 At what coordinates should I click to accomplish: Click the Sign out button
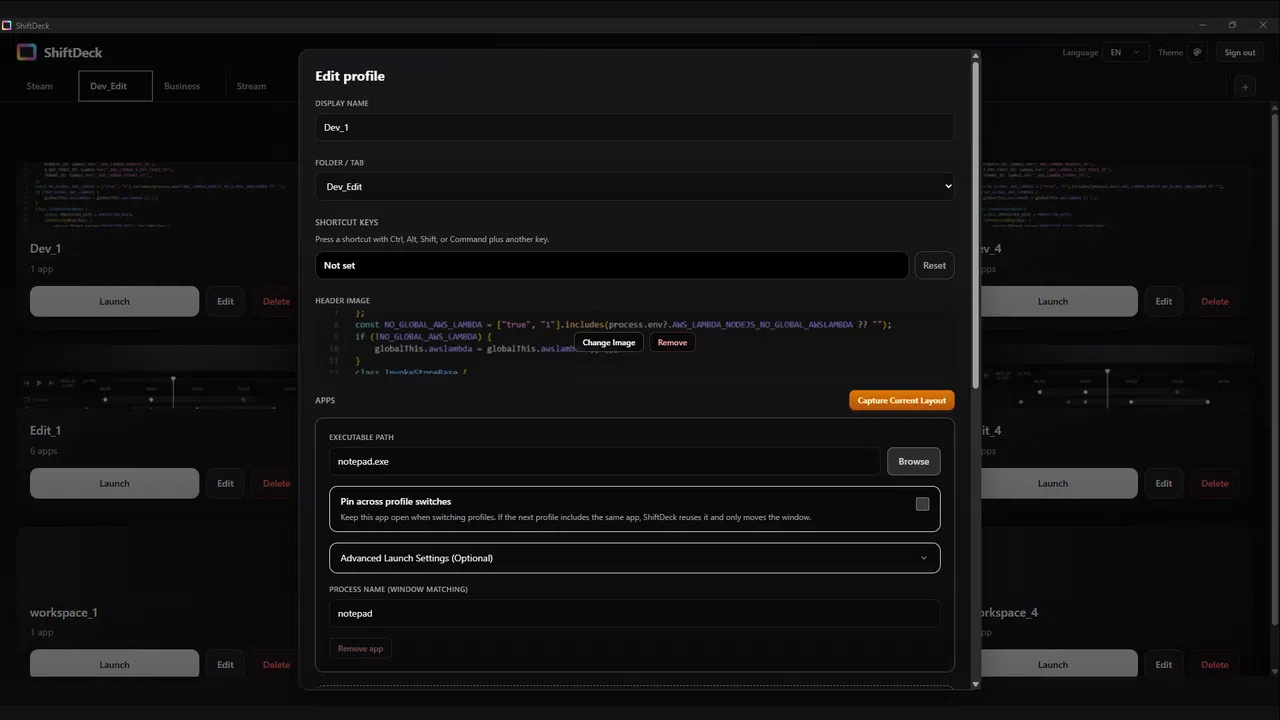tap(1240, 53)
